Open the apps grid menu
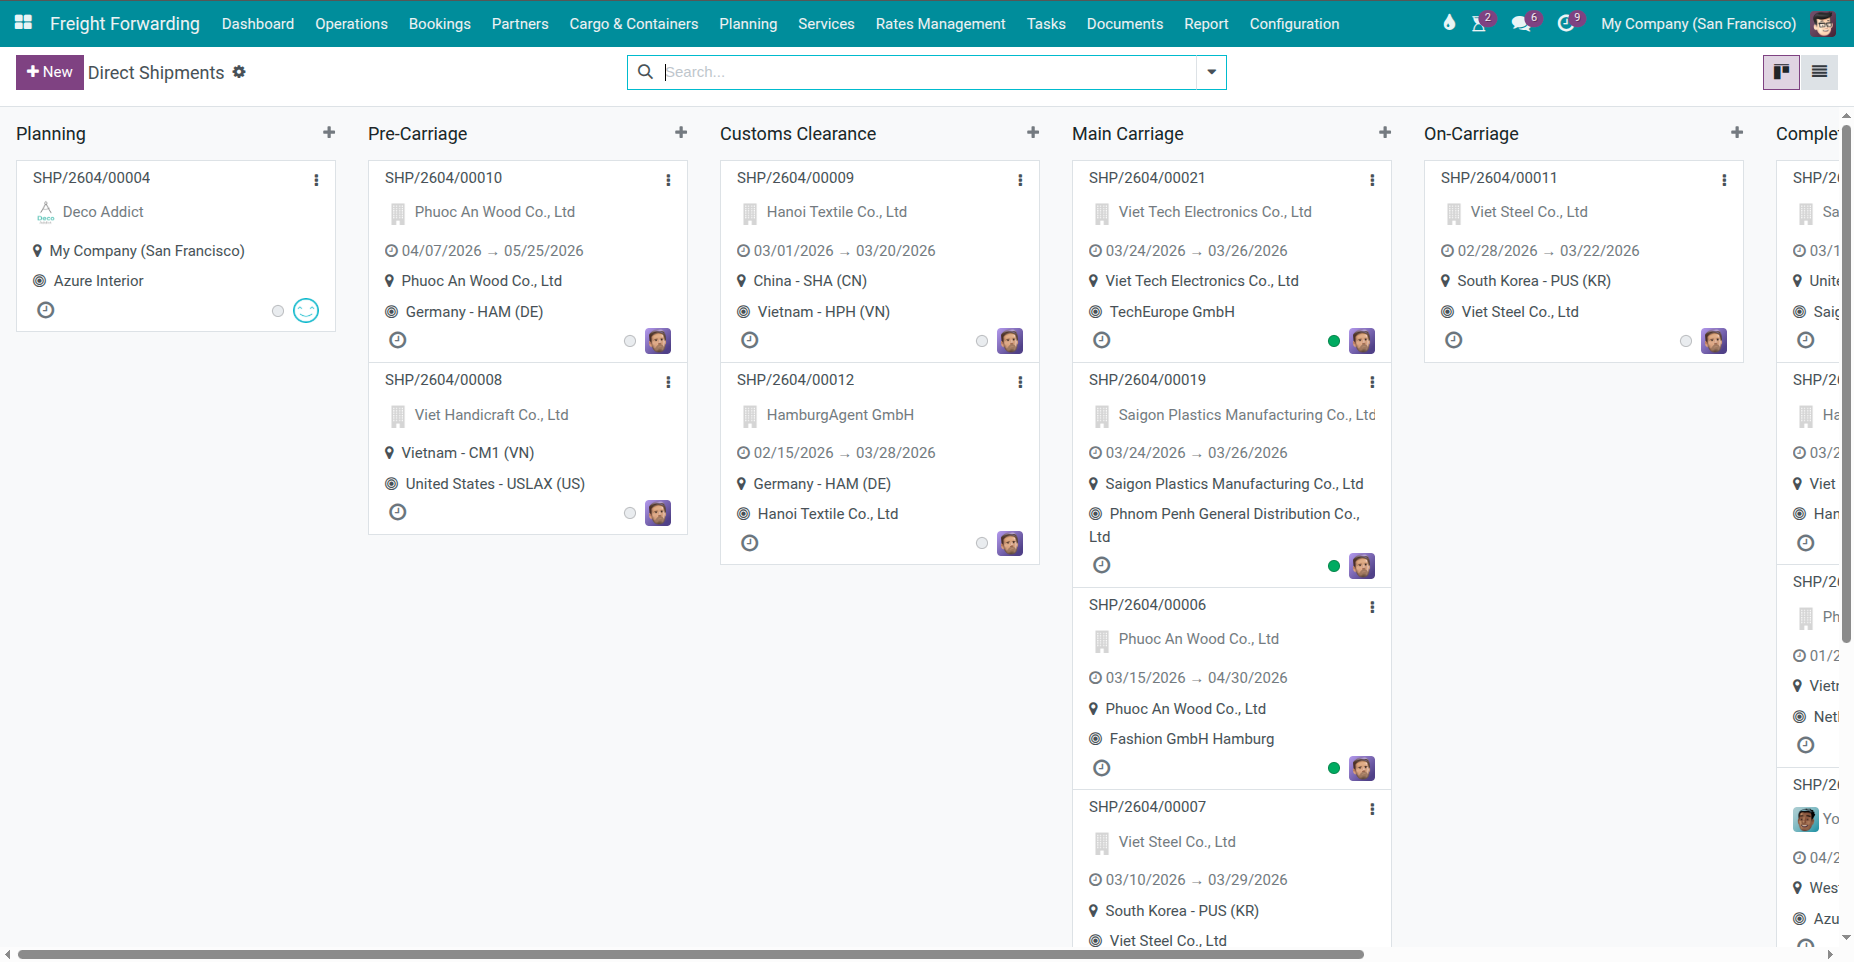This screenshot has height=962, width=1854. (22, 23)
